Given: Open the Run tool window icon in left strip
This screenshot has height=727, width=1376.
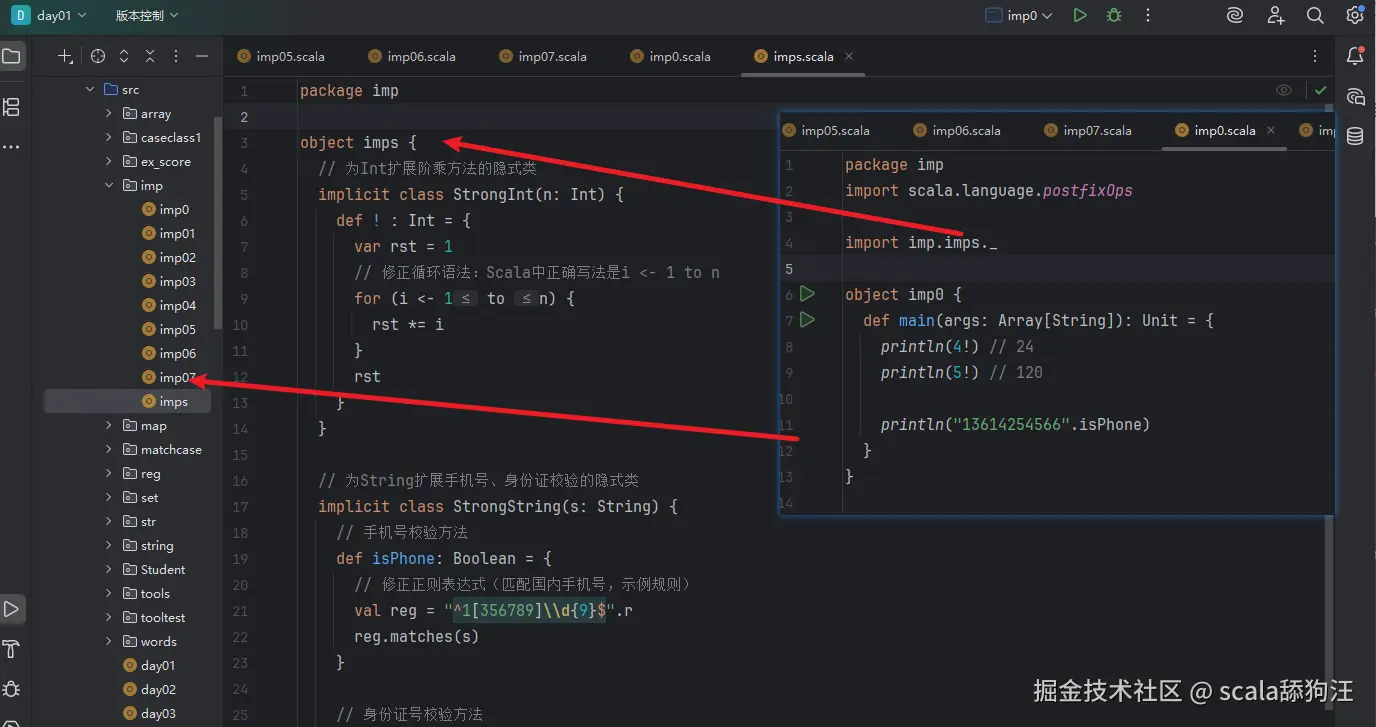Looking at the screenshot, I should pyautogui.click(x=11, y=609).
